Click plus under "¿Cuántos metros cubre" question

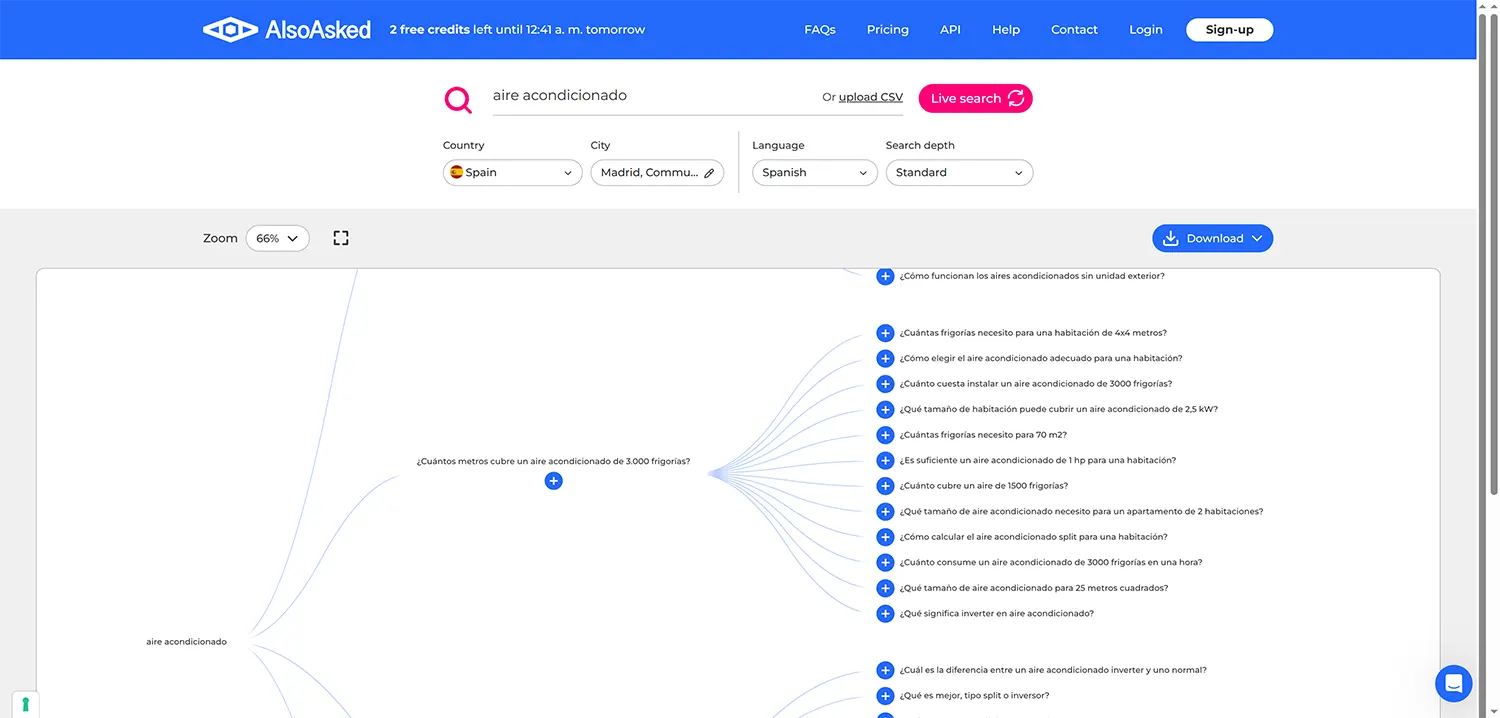[554, 481]
